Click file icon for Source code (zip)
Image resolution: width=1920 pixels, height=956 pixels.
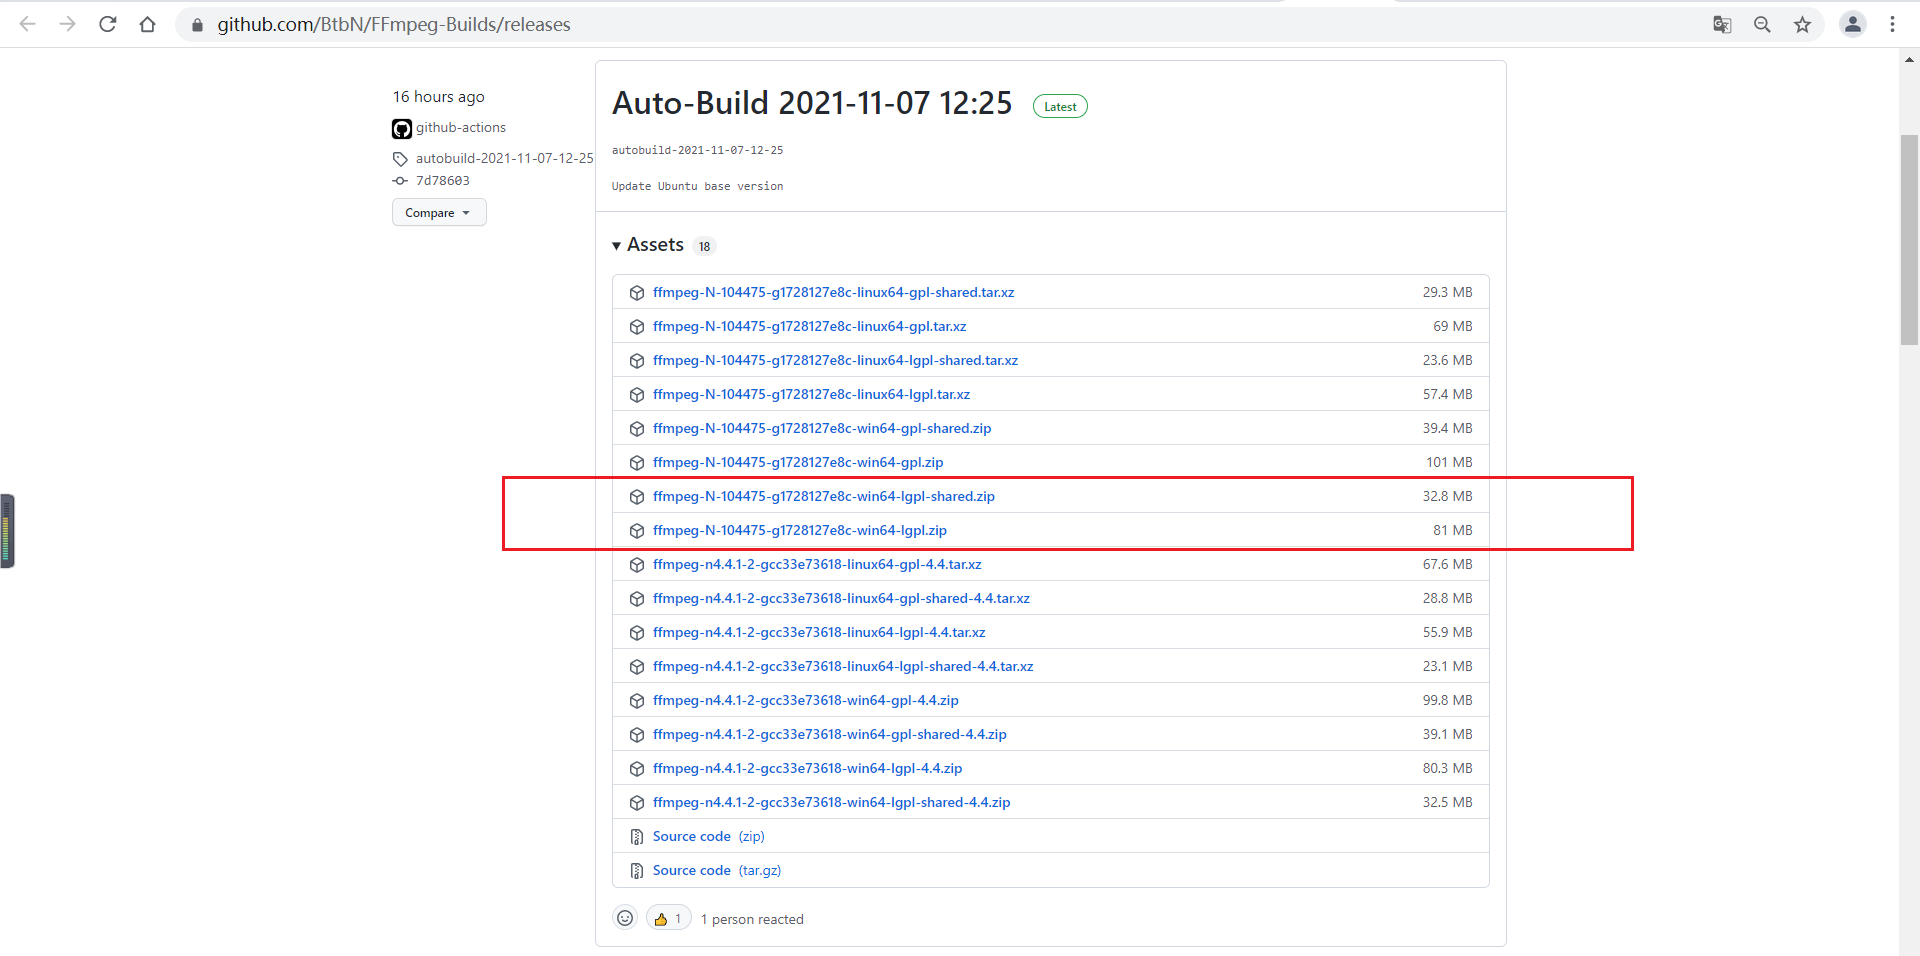click(x=637, y=837)
